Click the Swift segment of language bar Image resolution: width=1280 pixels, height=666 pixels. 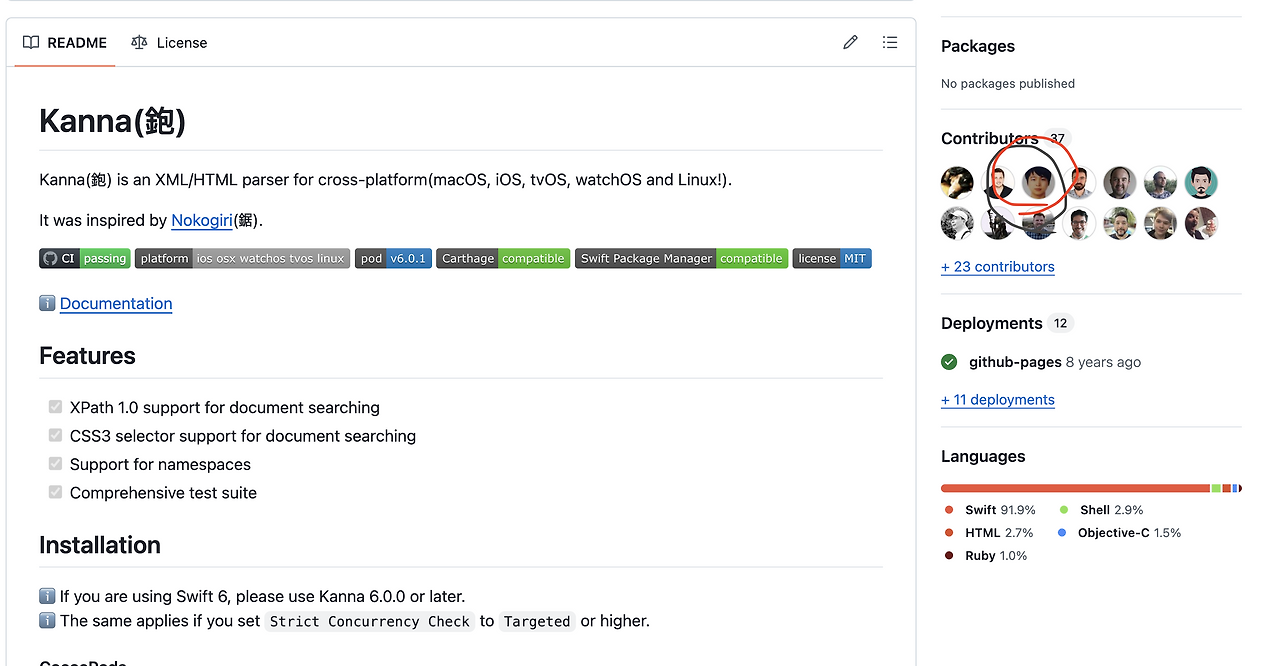pos(1075,488)
